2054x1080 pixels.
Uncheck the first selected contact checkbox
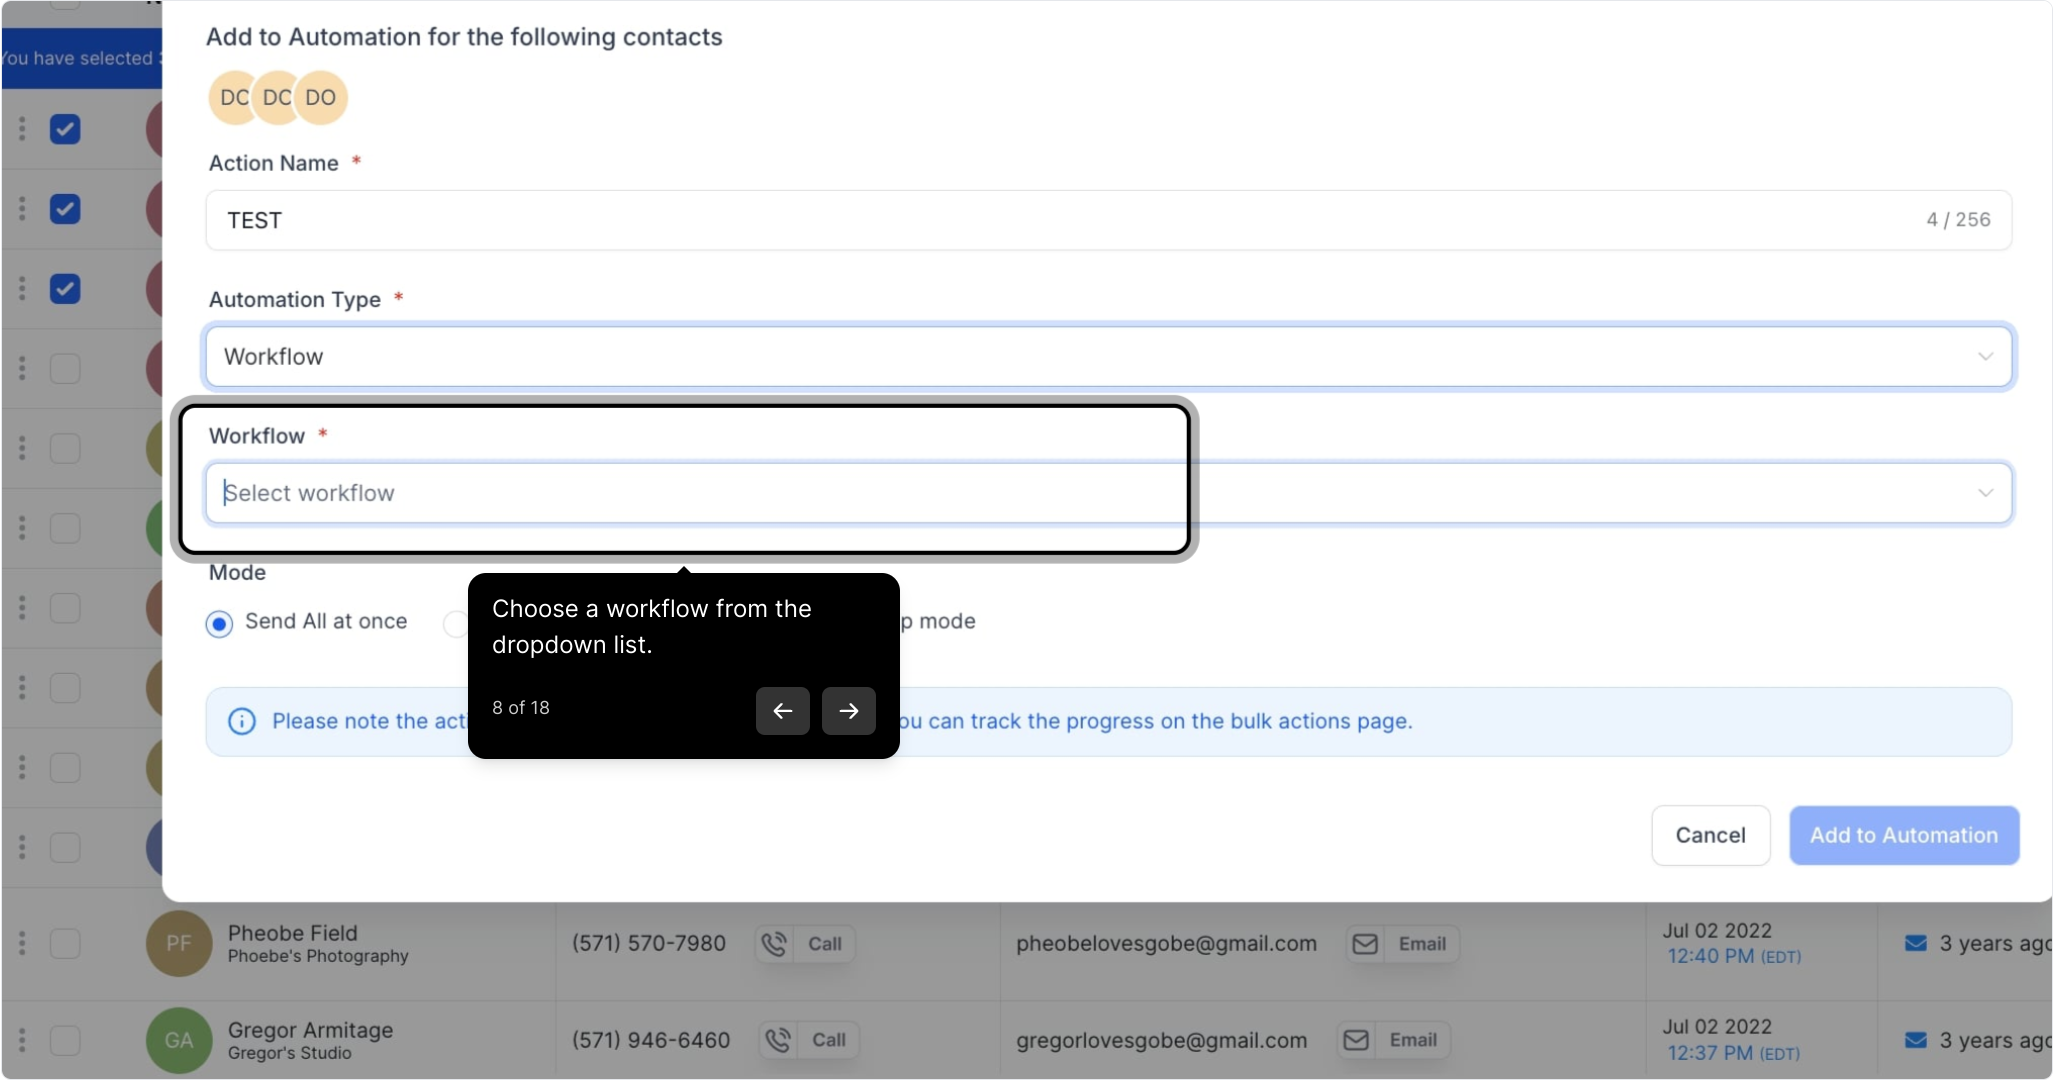(65, 129)
